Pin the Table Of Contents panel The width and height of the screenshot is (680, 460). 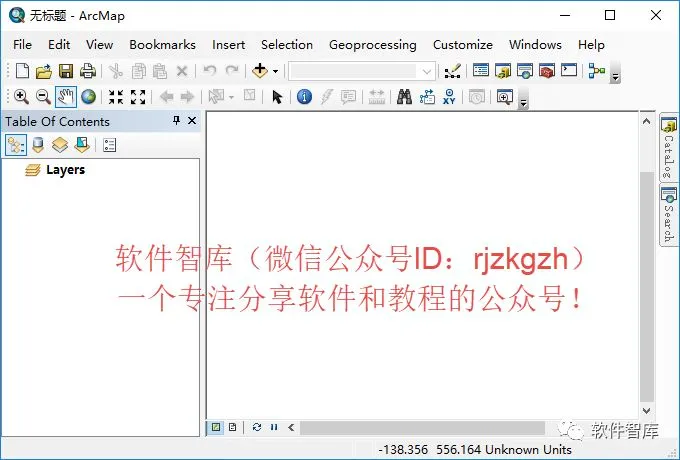pos(176,121)
